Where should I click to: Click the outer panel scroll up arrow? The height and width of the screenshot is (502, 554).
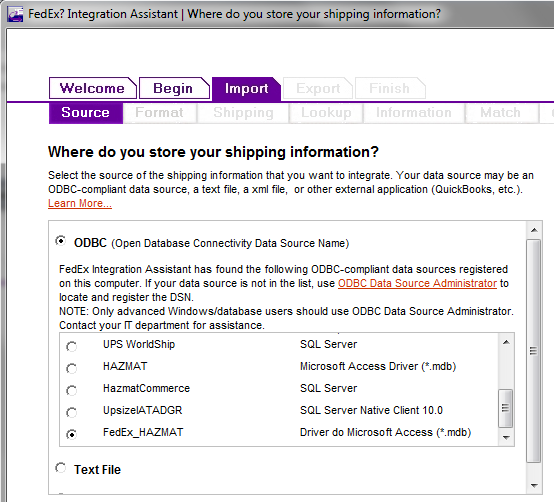pyautogui.click(x=534, y=230)
